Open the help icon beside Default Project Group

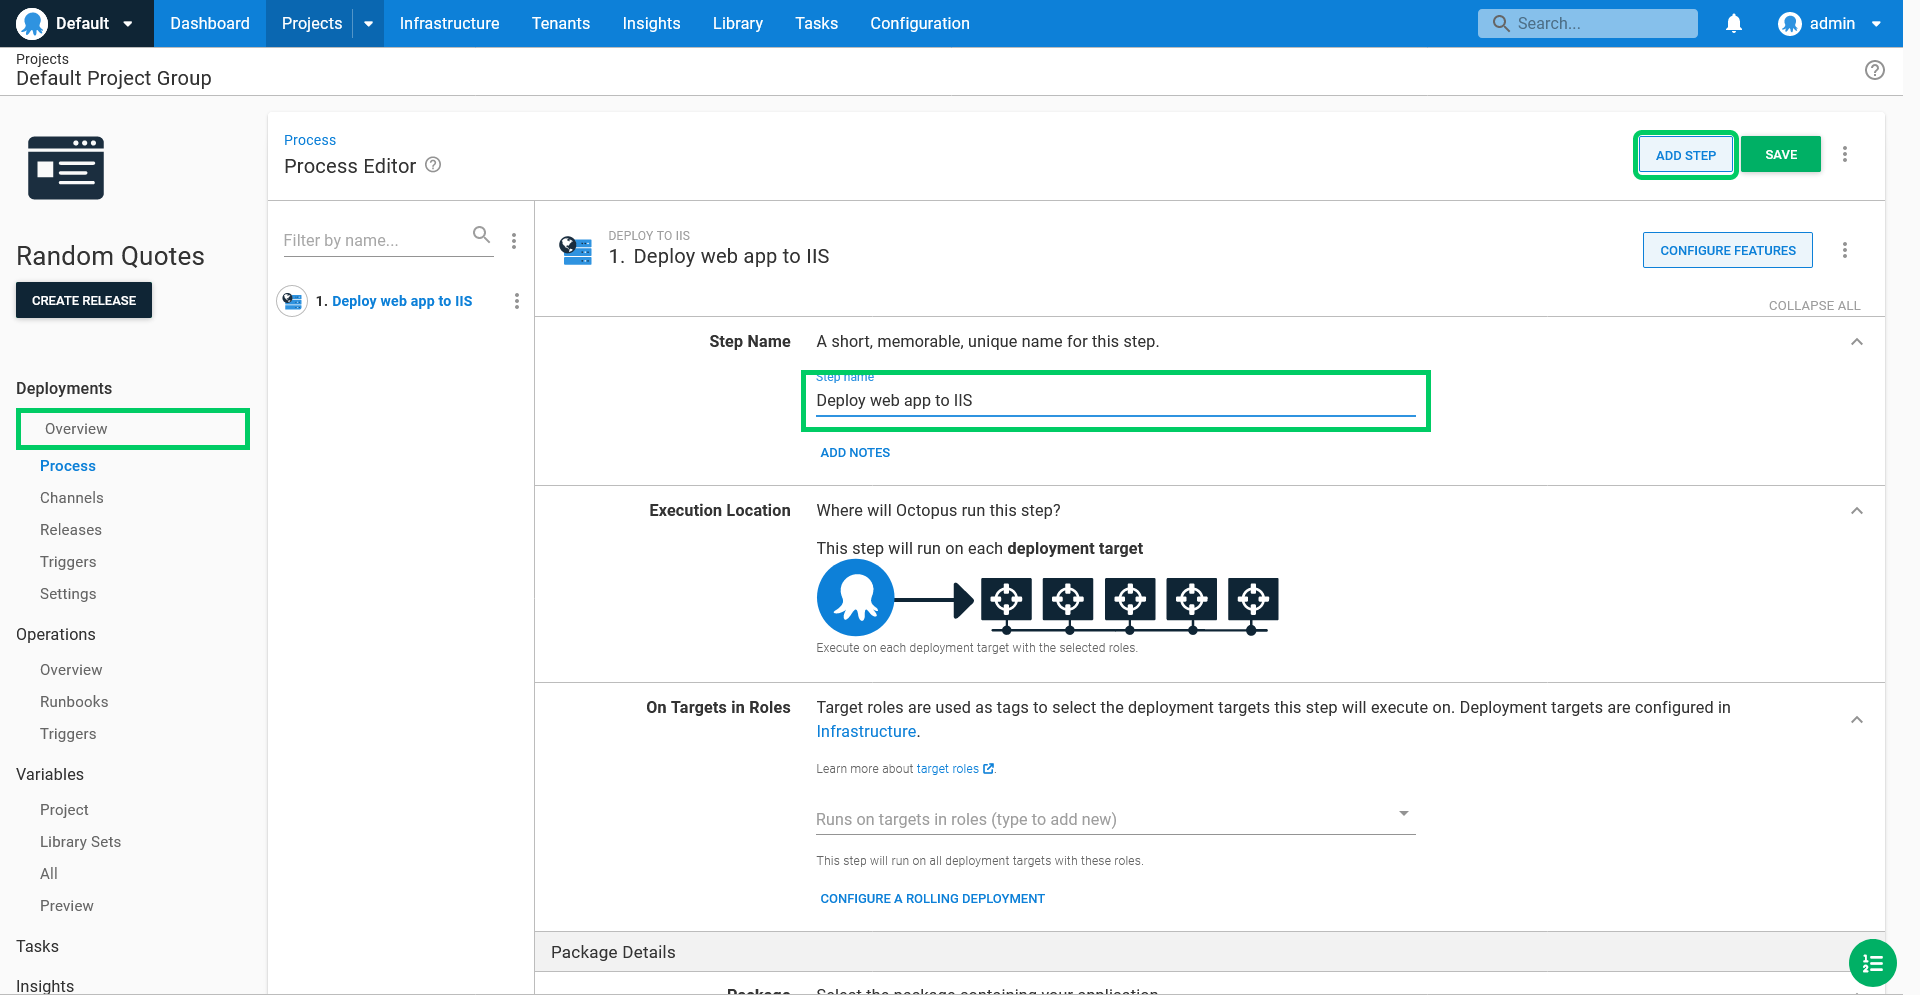point(1875,70)
